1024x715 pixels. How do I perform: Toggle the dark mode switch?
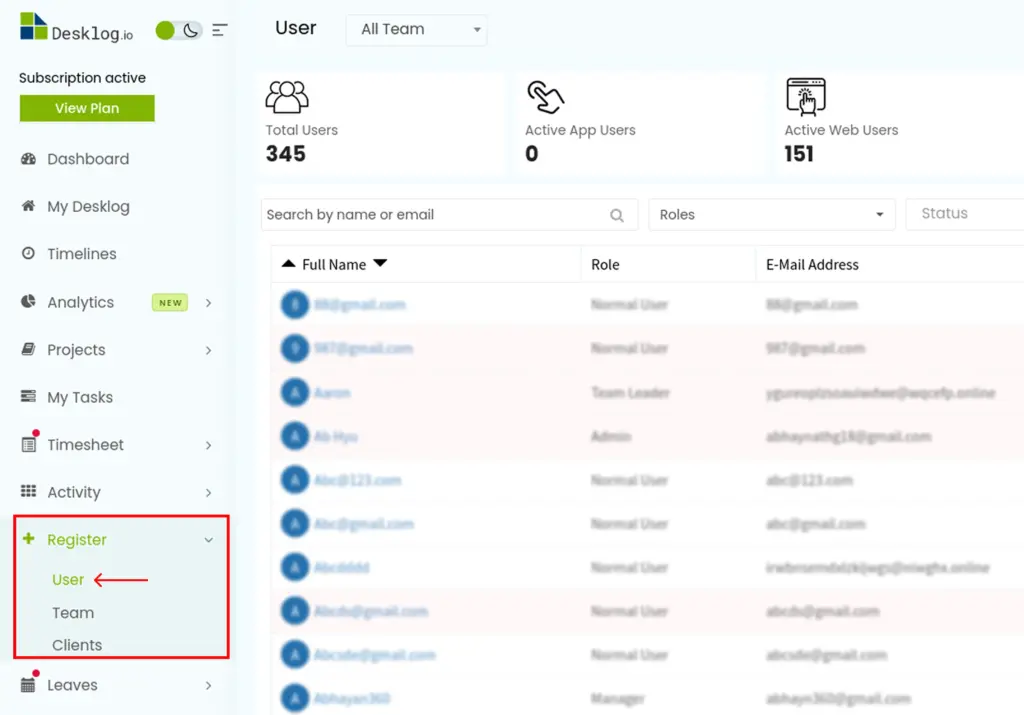point(179,31)
